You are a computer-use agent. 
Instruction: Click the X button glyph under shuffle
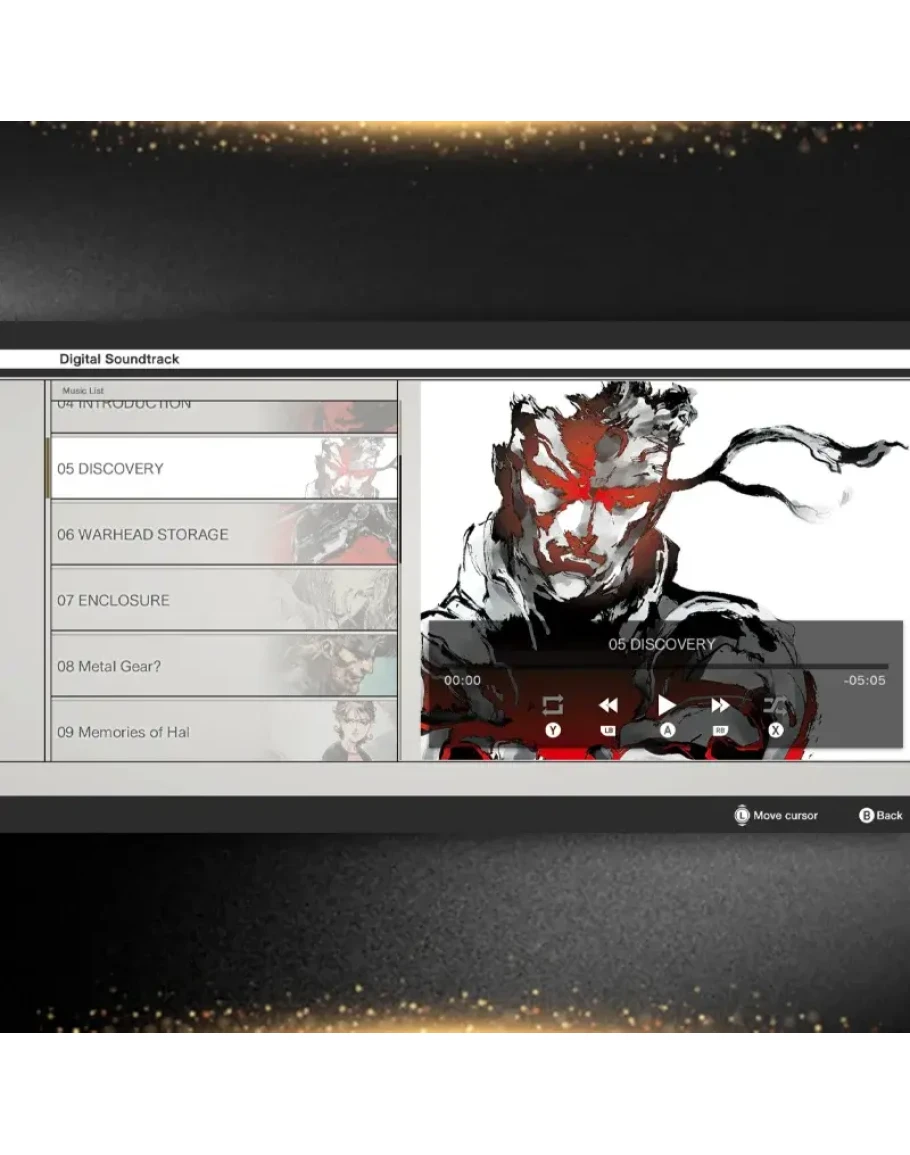click(x=775, y=731)
